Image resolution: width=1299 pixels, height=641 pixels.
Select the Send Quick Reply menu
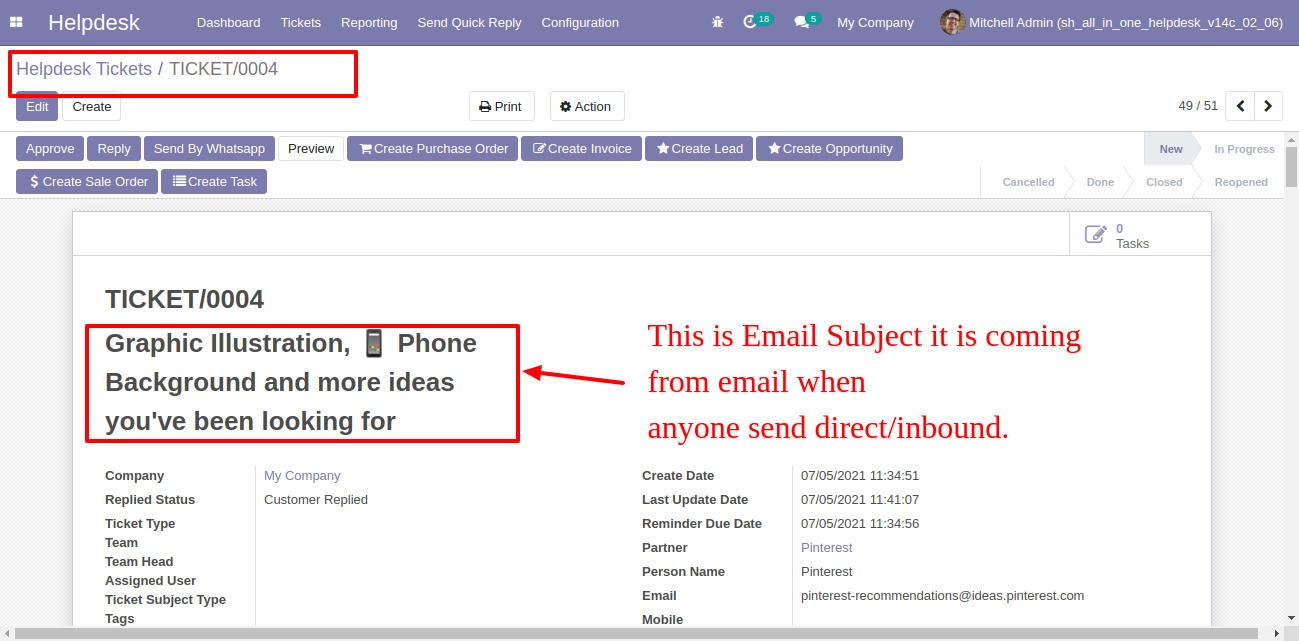(469, 22)
